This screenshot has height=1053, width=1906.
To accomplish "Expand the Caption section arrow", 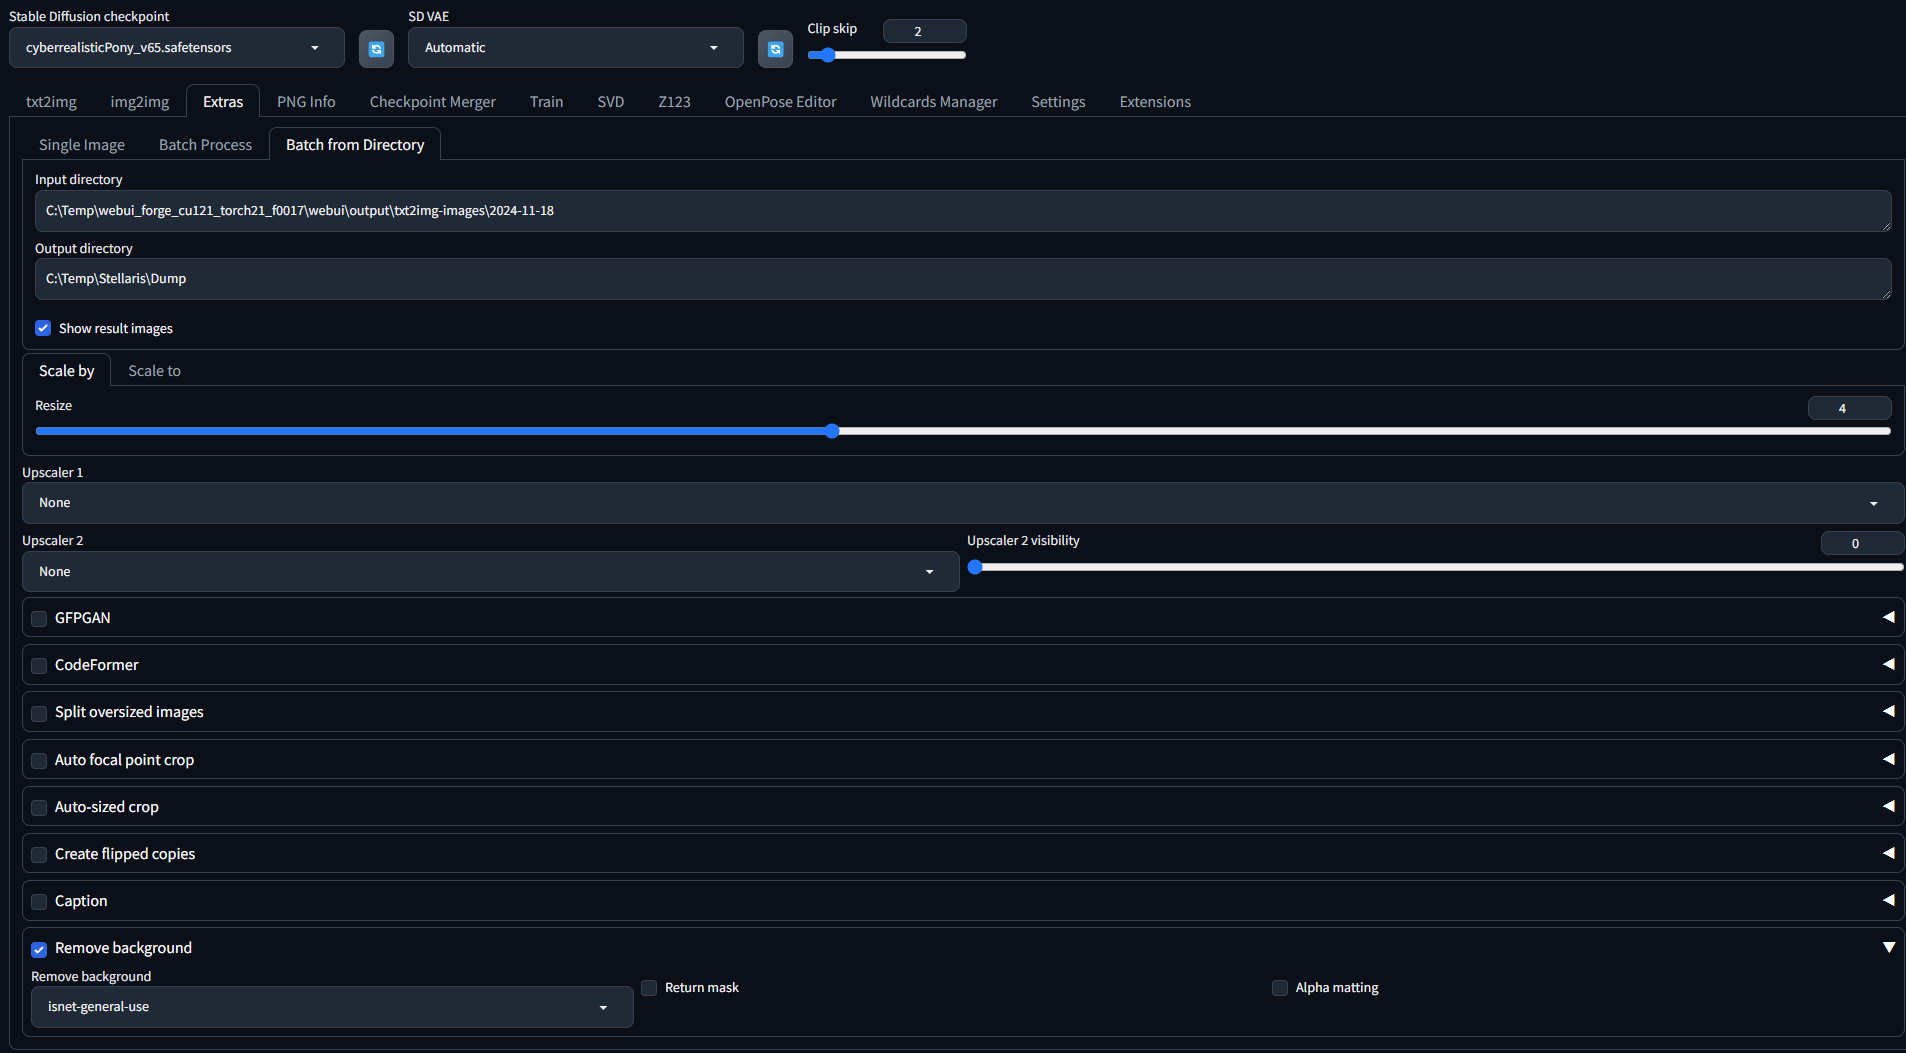I will tap(1888, 900).
